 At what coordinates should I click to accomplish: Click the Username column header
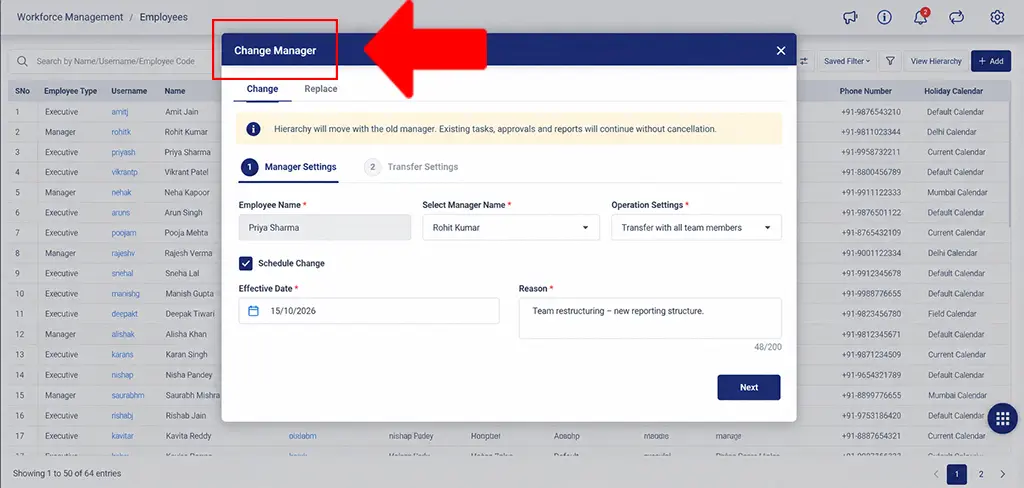[x=129, y=91]
